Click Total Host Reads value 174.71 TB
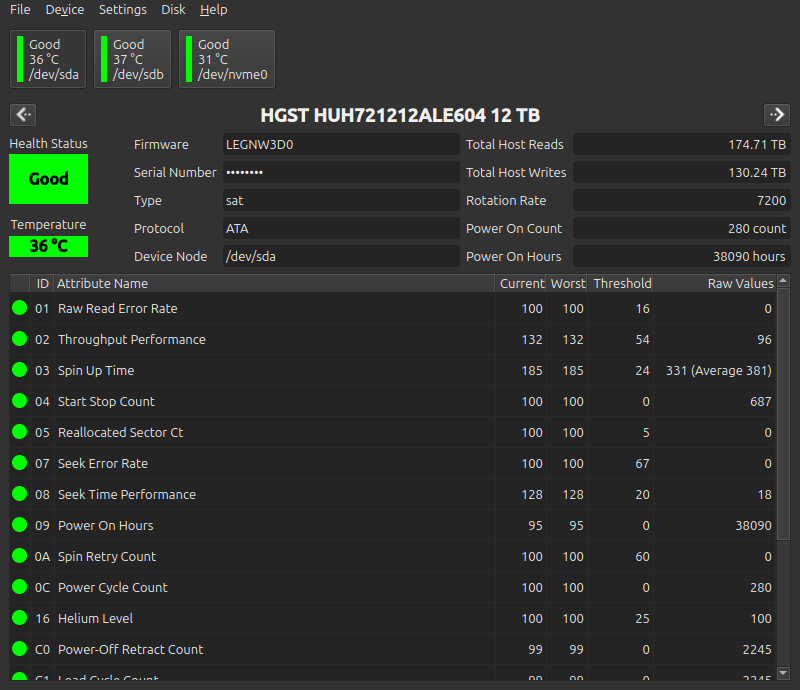Image resolution: width=800 pixels, height=690 pixels. pos(682,144)
